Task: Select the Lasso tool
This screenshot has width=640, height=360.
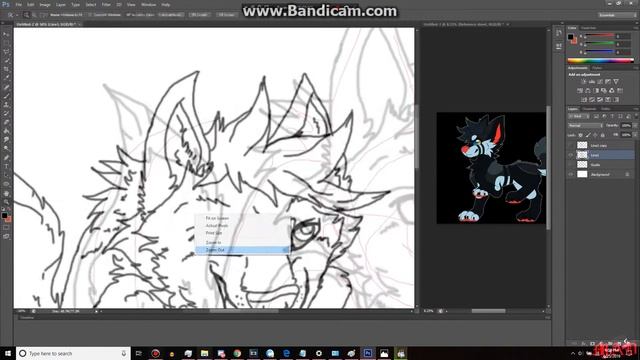Action: 6,52
